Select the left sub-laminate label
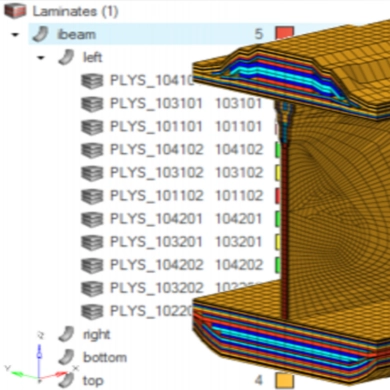Viewport: 390px width, 390px height. pyautogui.click(x=92, y=57)
